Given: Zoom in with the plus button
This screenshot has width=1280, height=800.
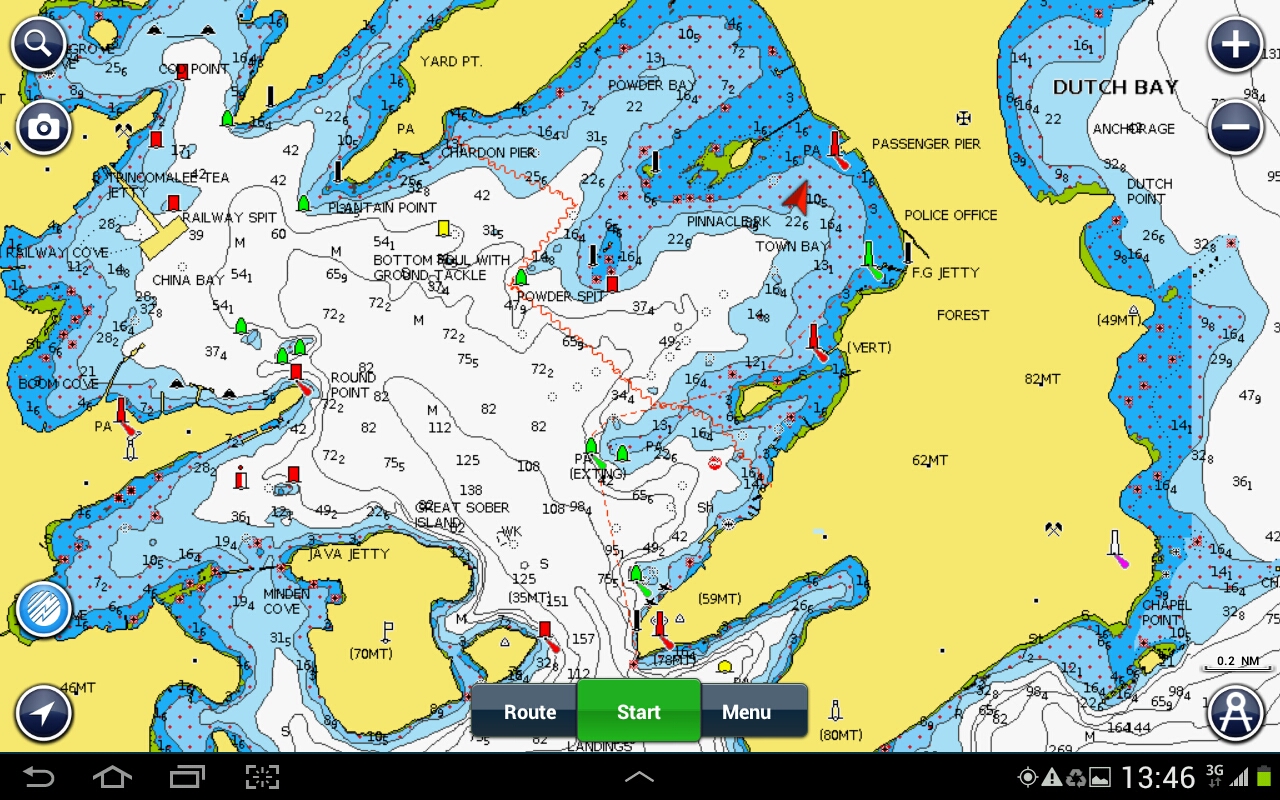Looking at the screenshot, I should tap(1235, 46).
